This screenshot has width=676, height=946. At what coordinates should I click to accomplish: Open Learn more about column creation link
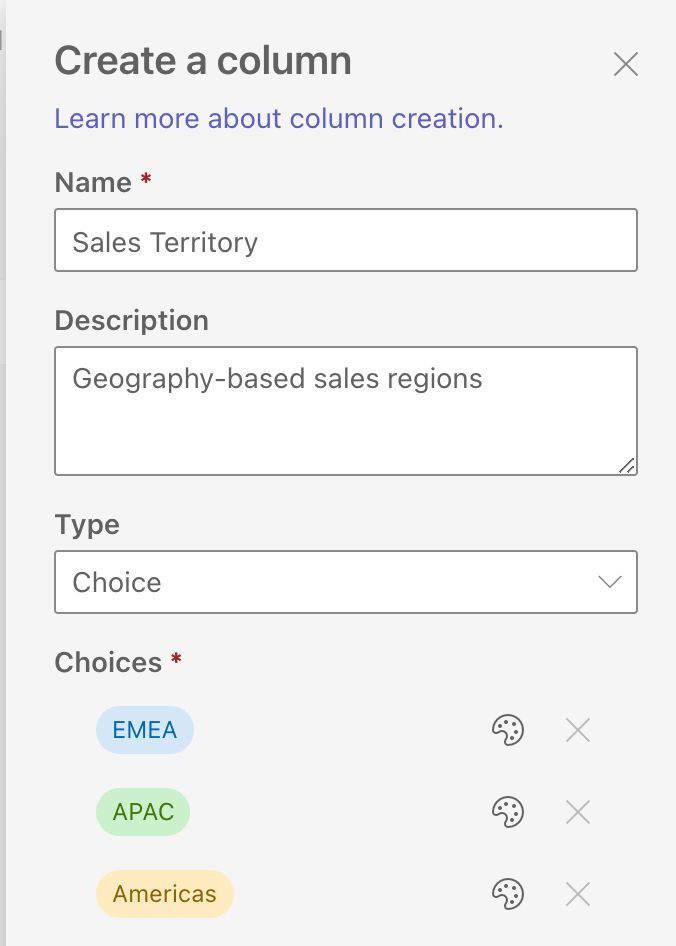[279, 119]
